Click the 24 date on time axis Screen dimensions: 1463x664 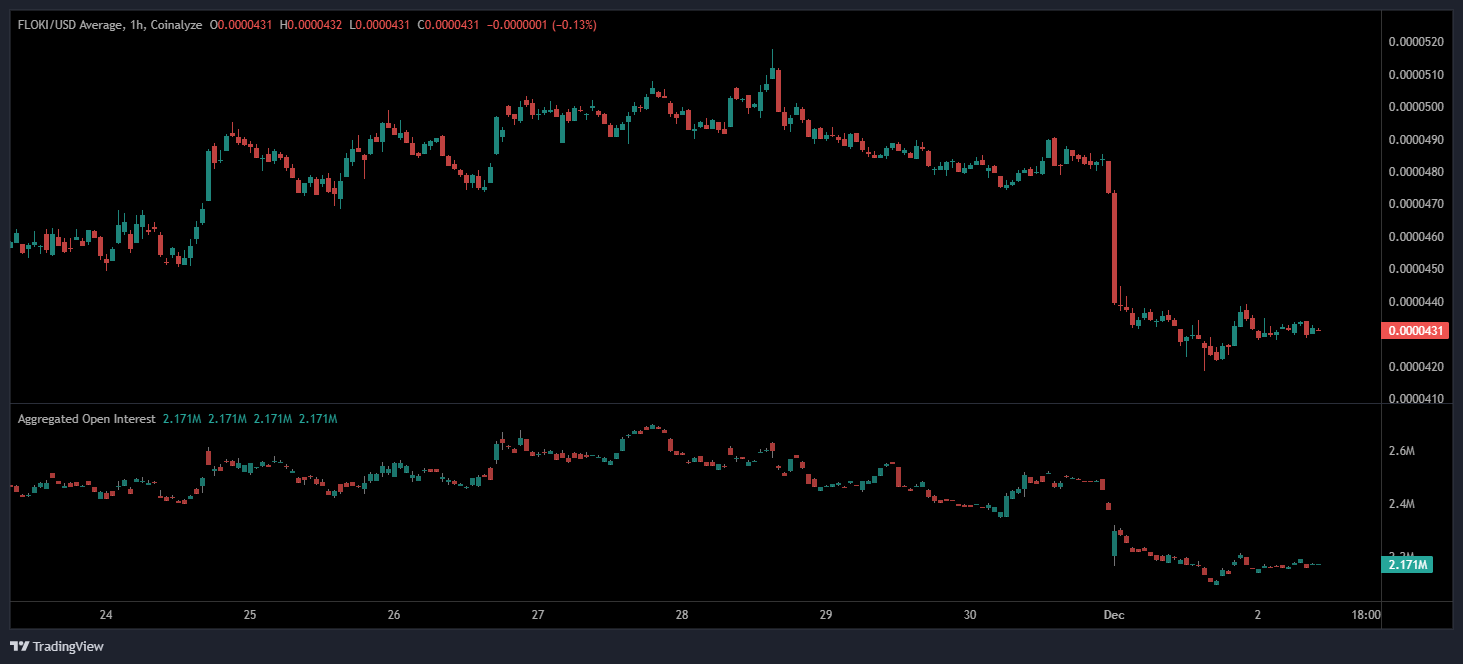tap(106, 615)
